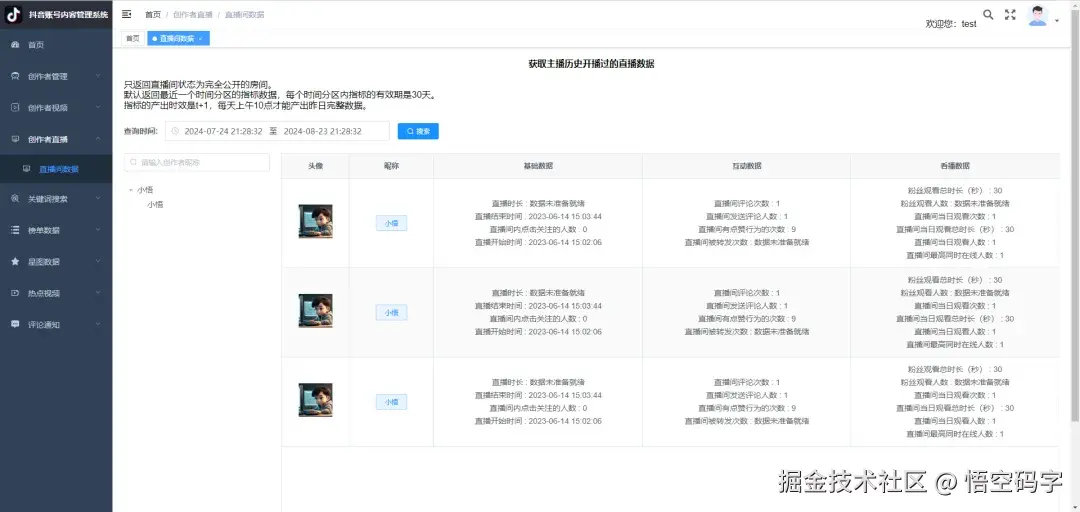
Task: Click the start date 2024-07-24 21:28:32
Action: pyautogui.click(x=223, y=131)
